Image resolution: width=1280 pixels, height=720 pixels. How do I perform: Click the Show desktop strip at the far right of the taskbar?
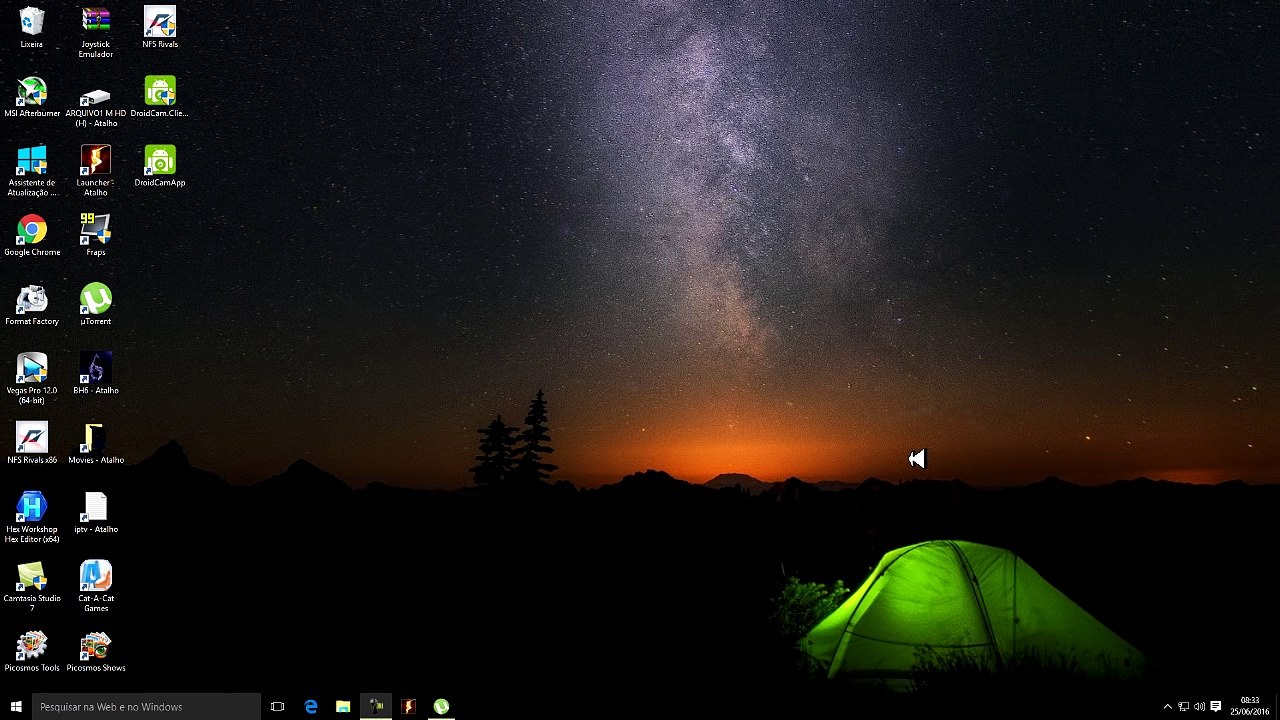click(x=1277, y=706)
